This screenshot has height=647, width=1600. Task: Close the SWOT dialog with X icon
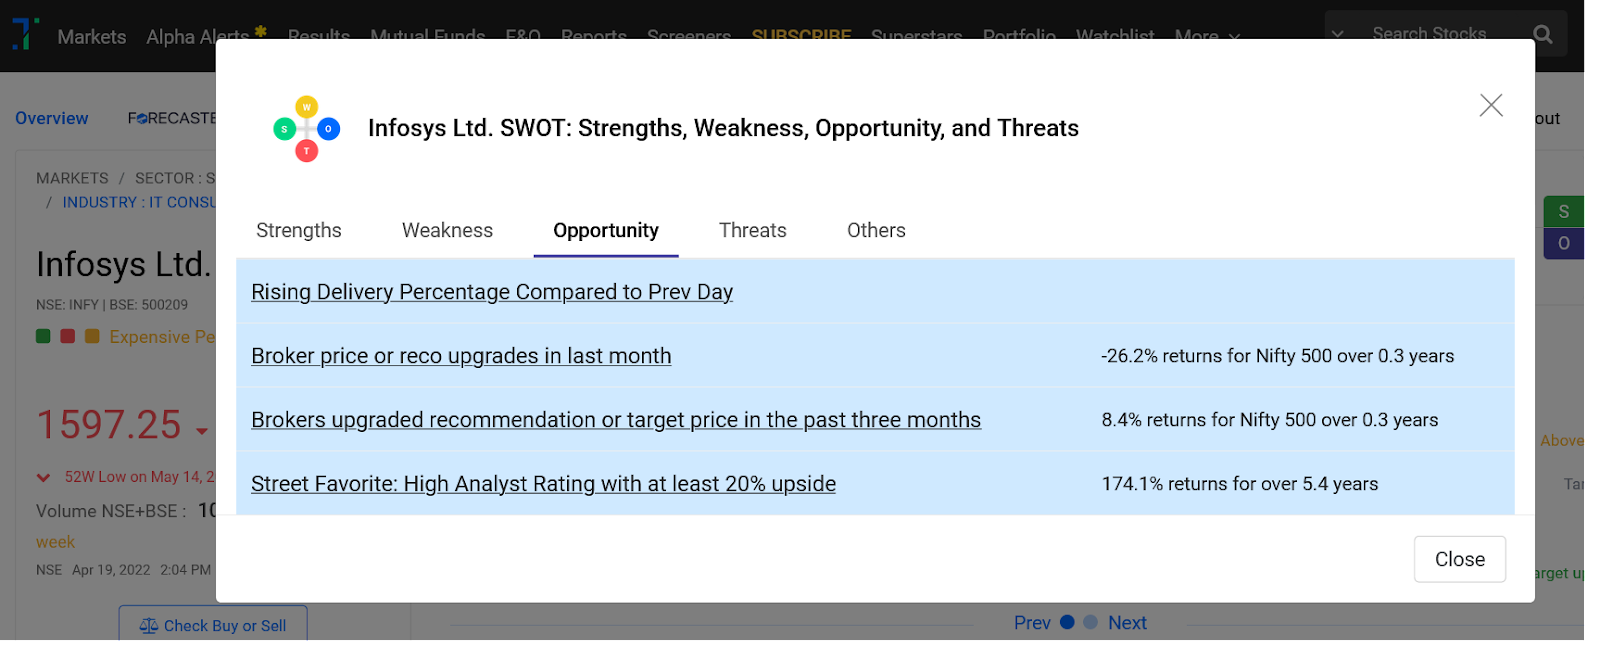click(x=1491, y=105)
